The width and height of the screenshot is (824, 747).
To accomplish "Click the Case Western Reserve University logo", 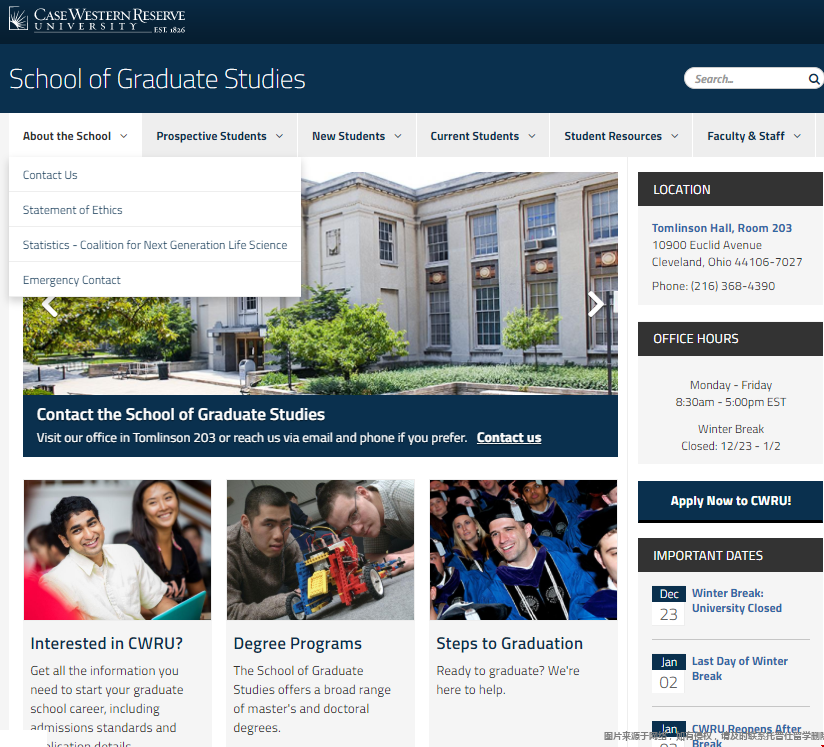I will pos(97,20).
